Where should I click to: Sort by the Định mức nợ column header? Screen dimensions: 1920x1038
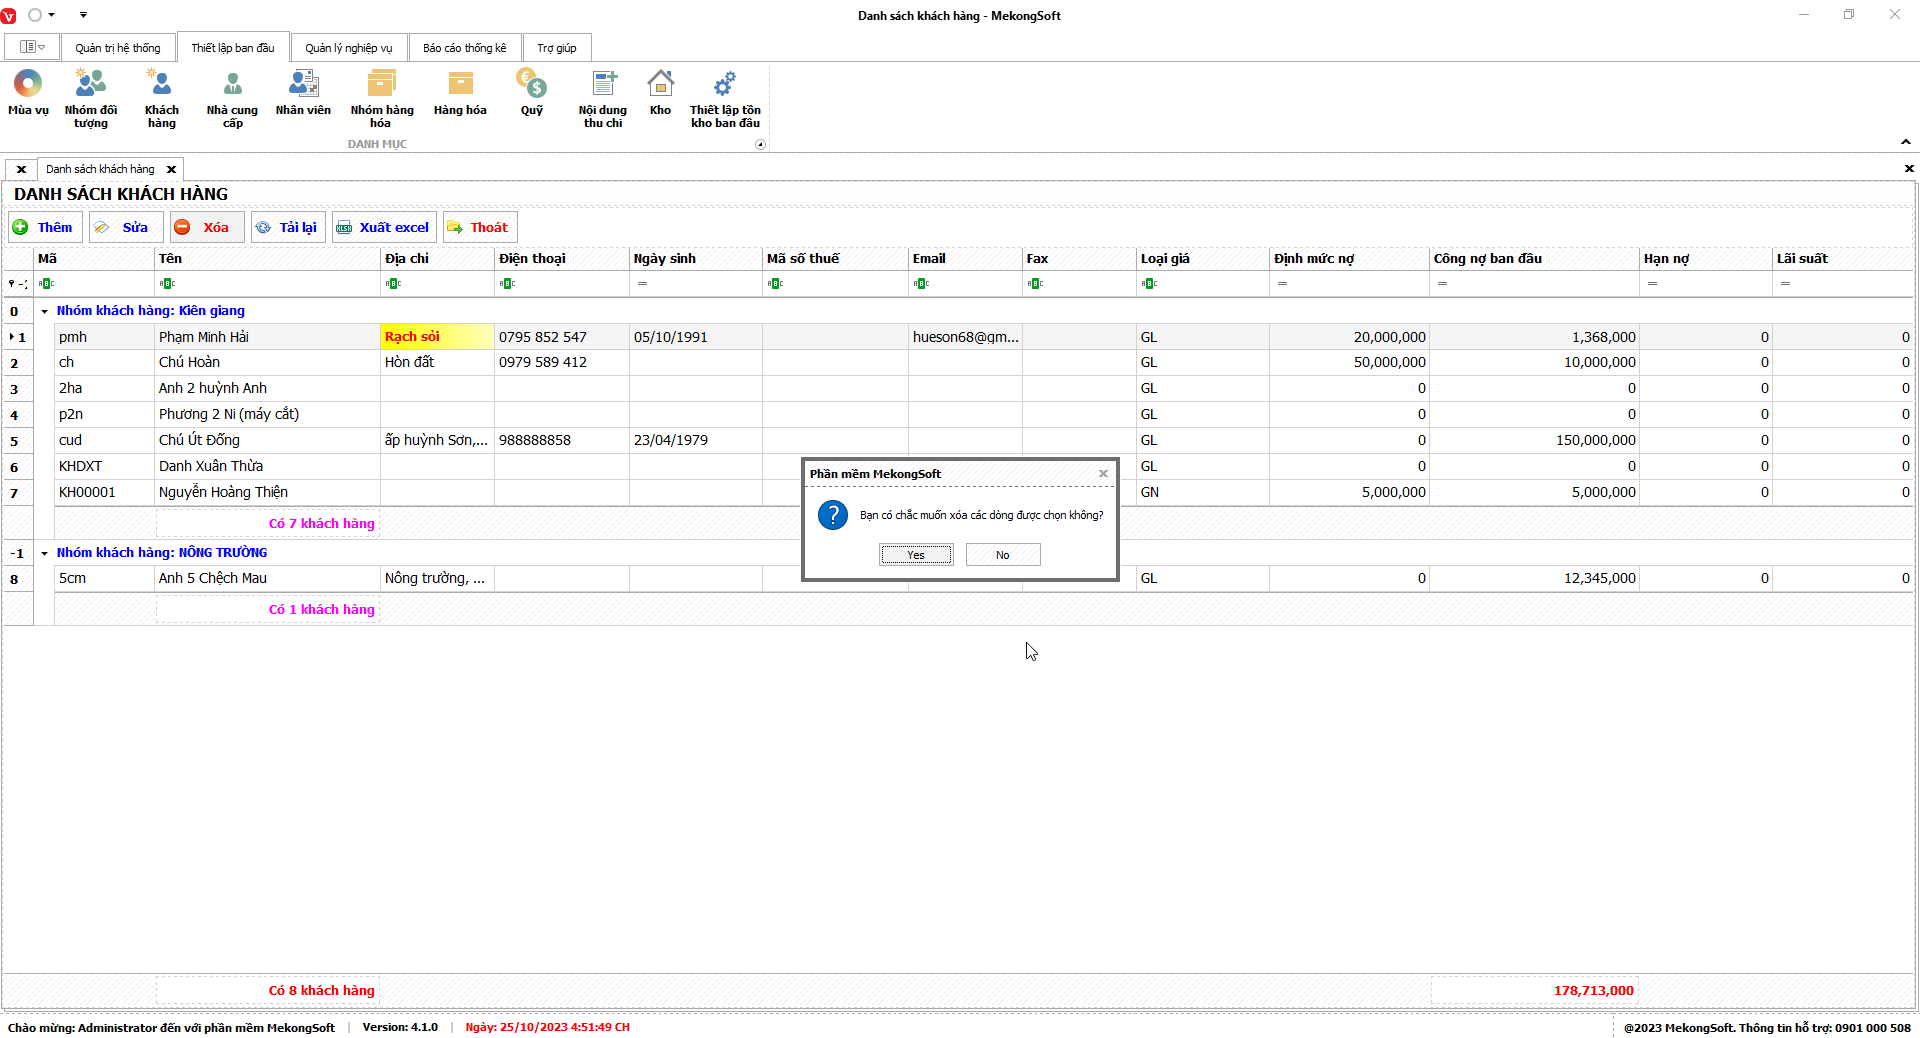[x=1347, y=259]
